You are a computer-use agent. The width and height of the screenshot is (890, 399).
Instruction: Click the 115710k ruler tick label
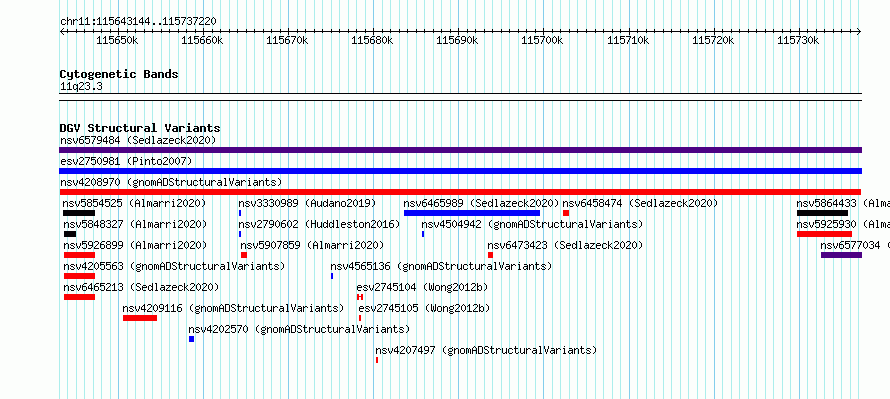(628, 40)
